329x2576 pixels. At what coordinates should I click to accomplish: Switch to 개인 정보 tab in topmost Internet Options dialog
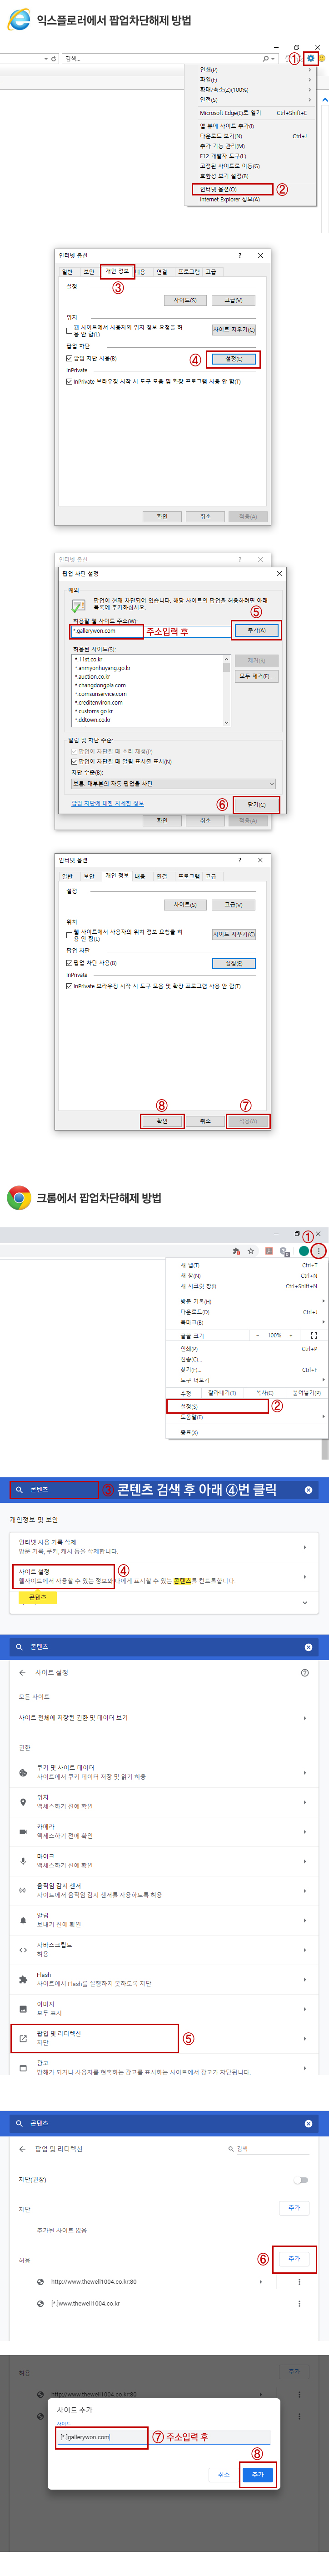pyautogui.click(x=118, y=271)
